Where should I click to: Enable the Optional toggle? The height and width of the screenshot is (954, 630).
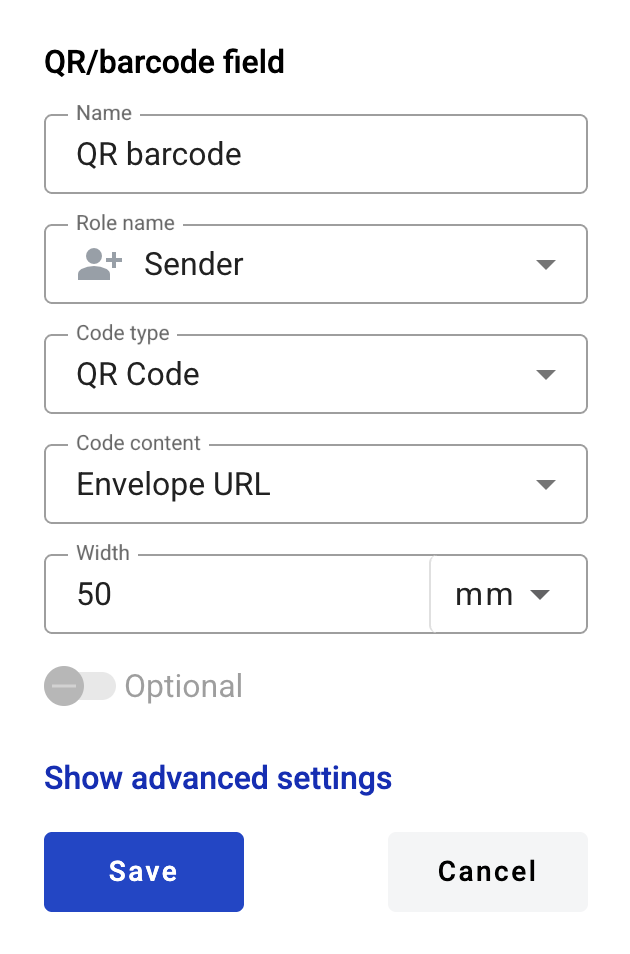pos(81,686)
